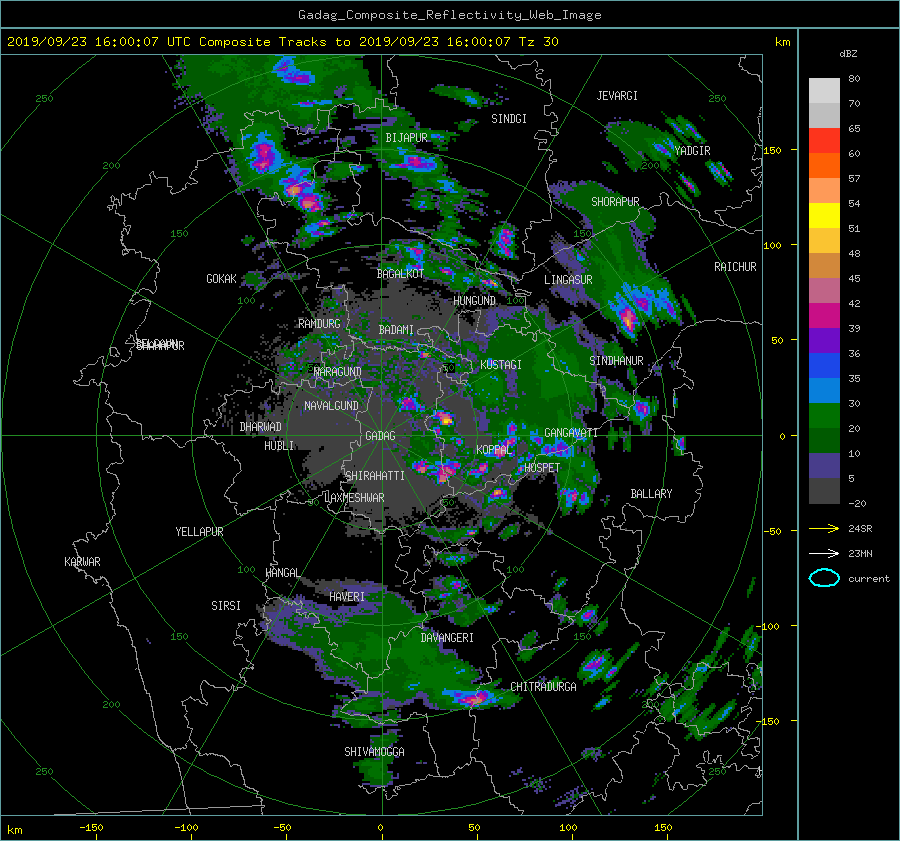Click the 80 dBZ value in legend

(854, 79)
